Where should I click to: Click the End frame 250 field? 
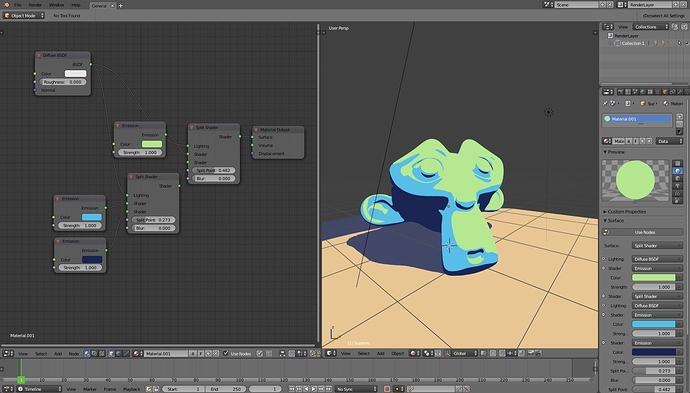(225, 389)
